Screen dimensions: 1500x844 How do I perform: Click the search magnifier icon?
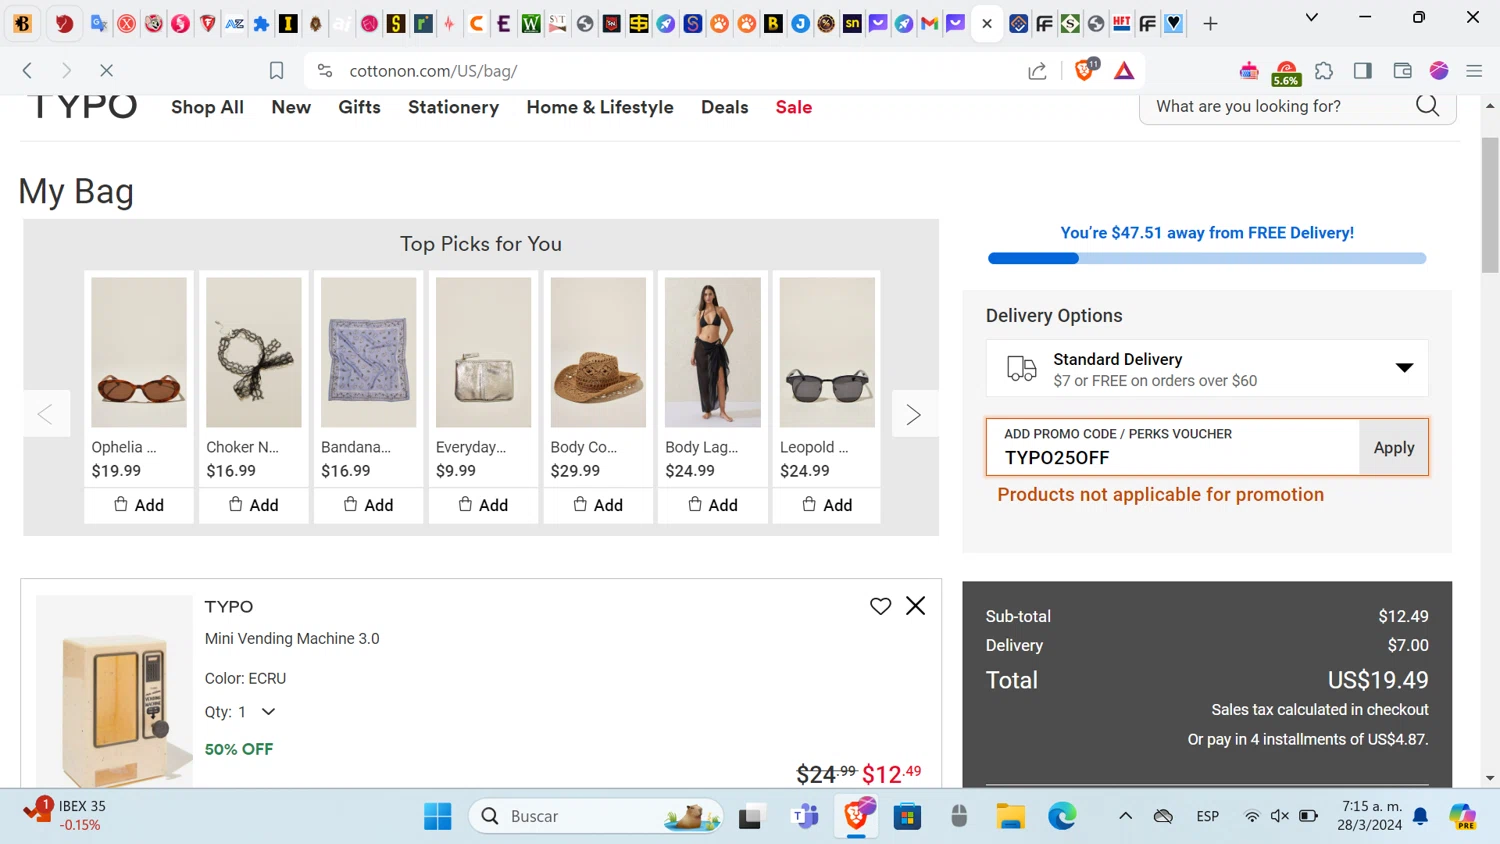(x=1427, y=106)
